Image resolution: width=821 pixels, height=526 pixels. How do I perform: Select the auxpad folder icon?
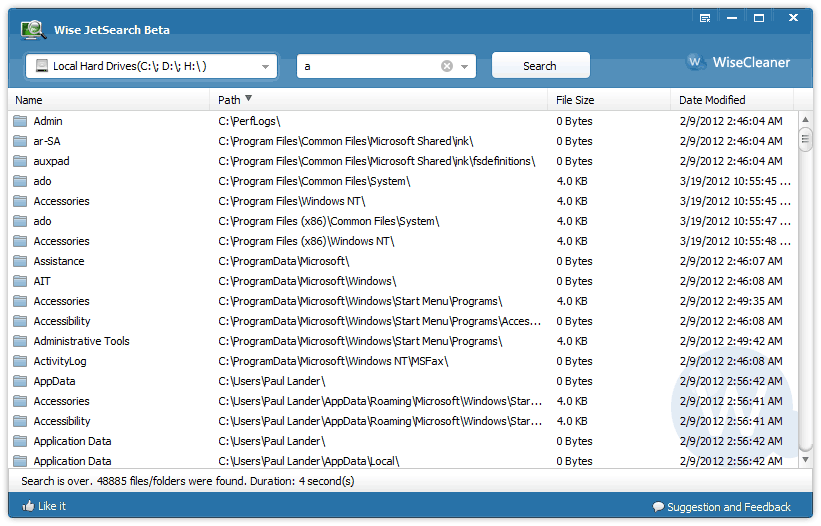[x=20, y=161]
